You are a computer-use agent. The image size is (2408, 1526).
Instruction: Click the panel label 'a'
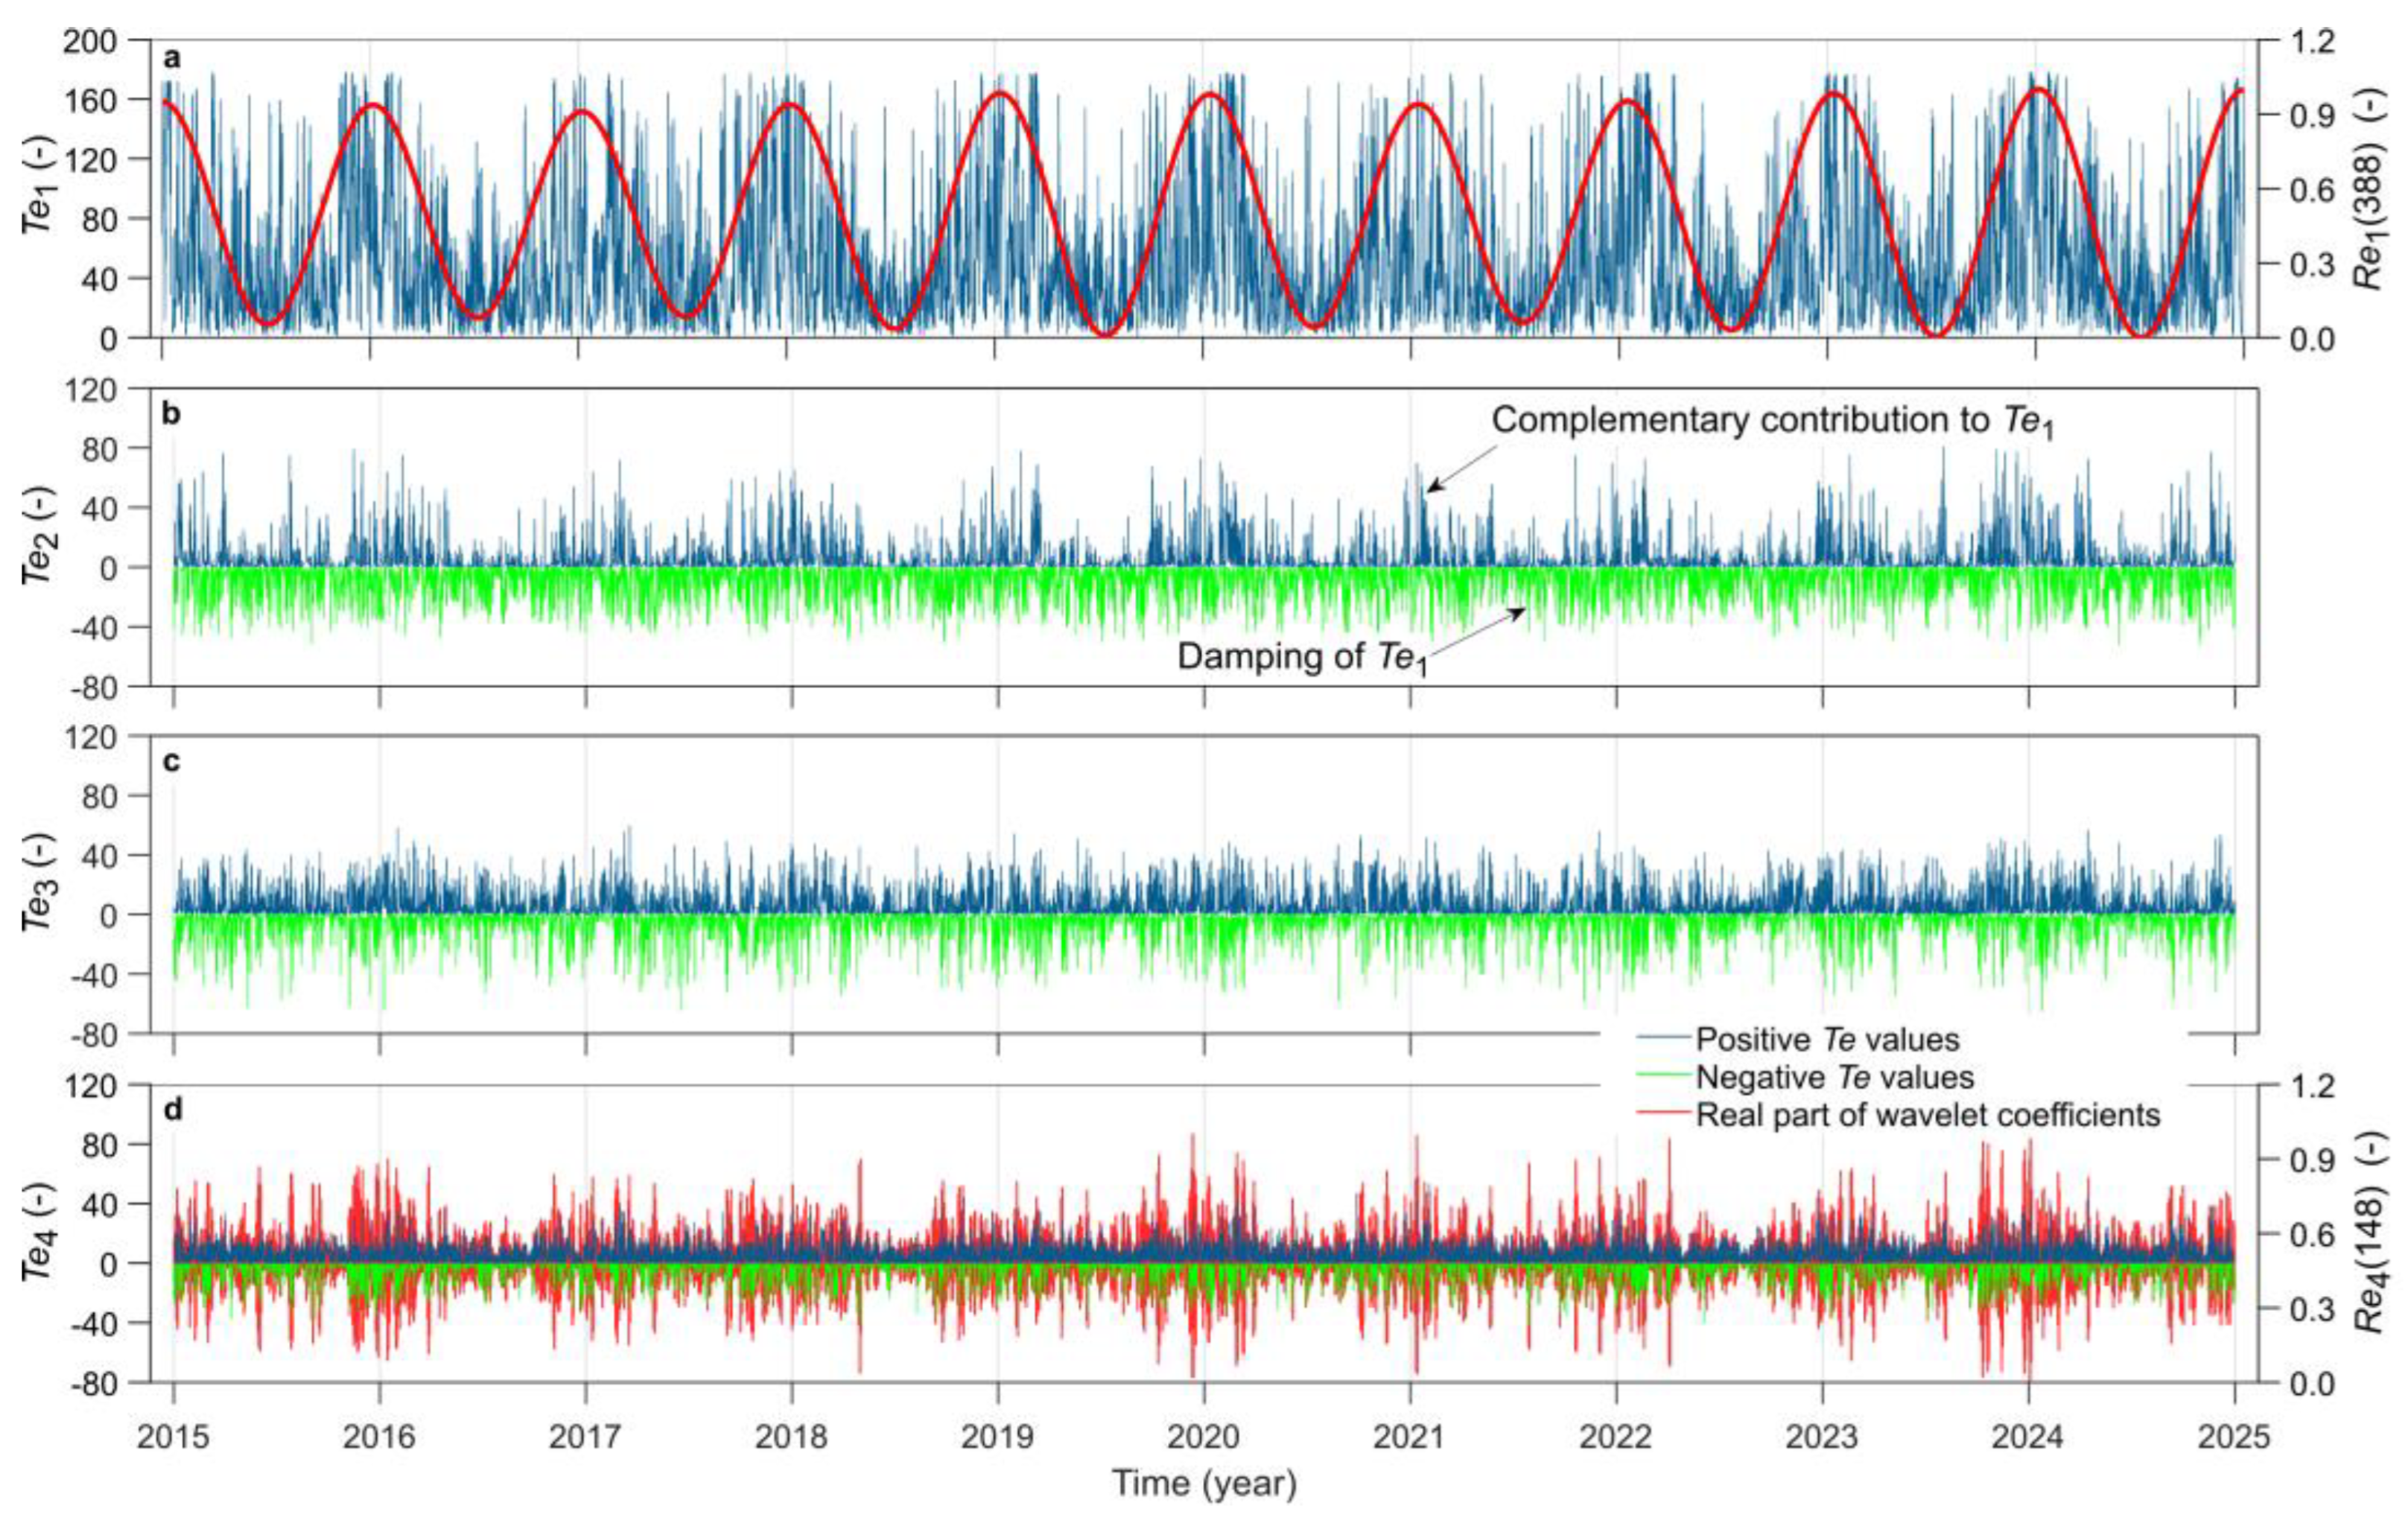[172, 58]
